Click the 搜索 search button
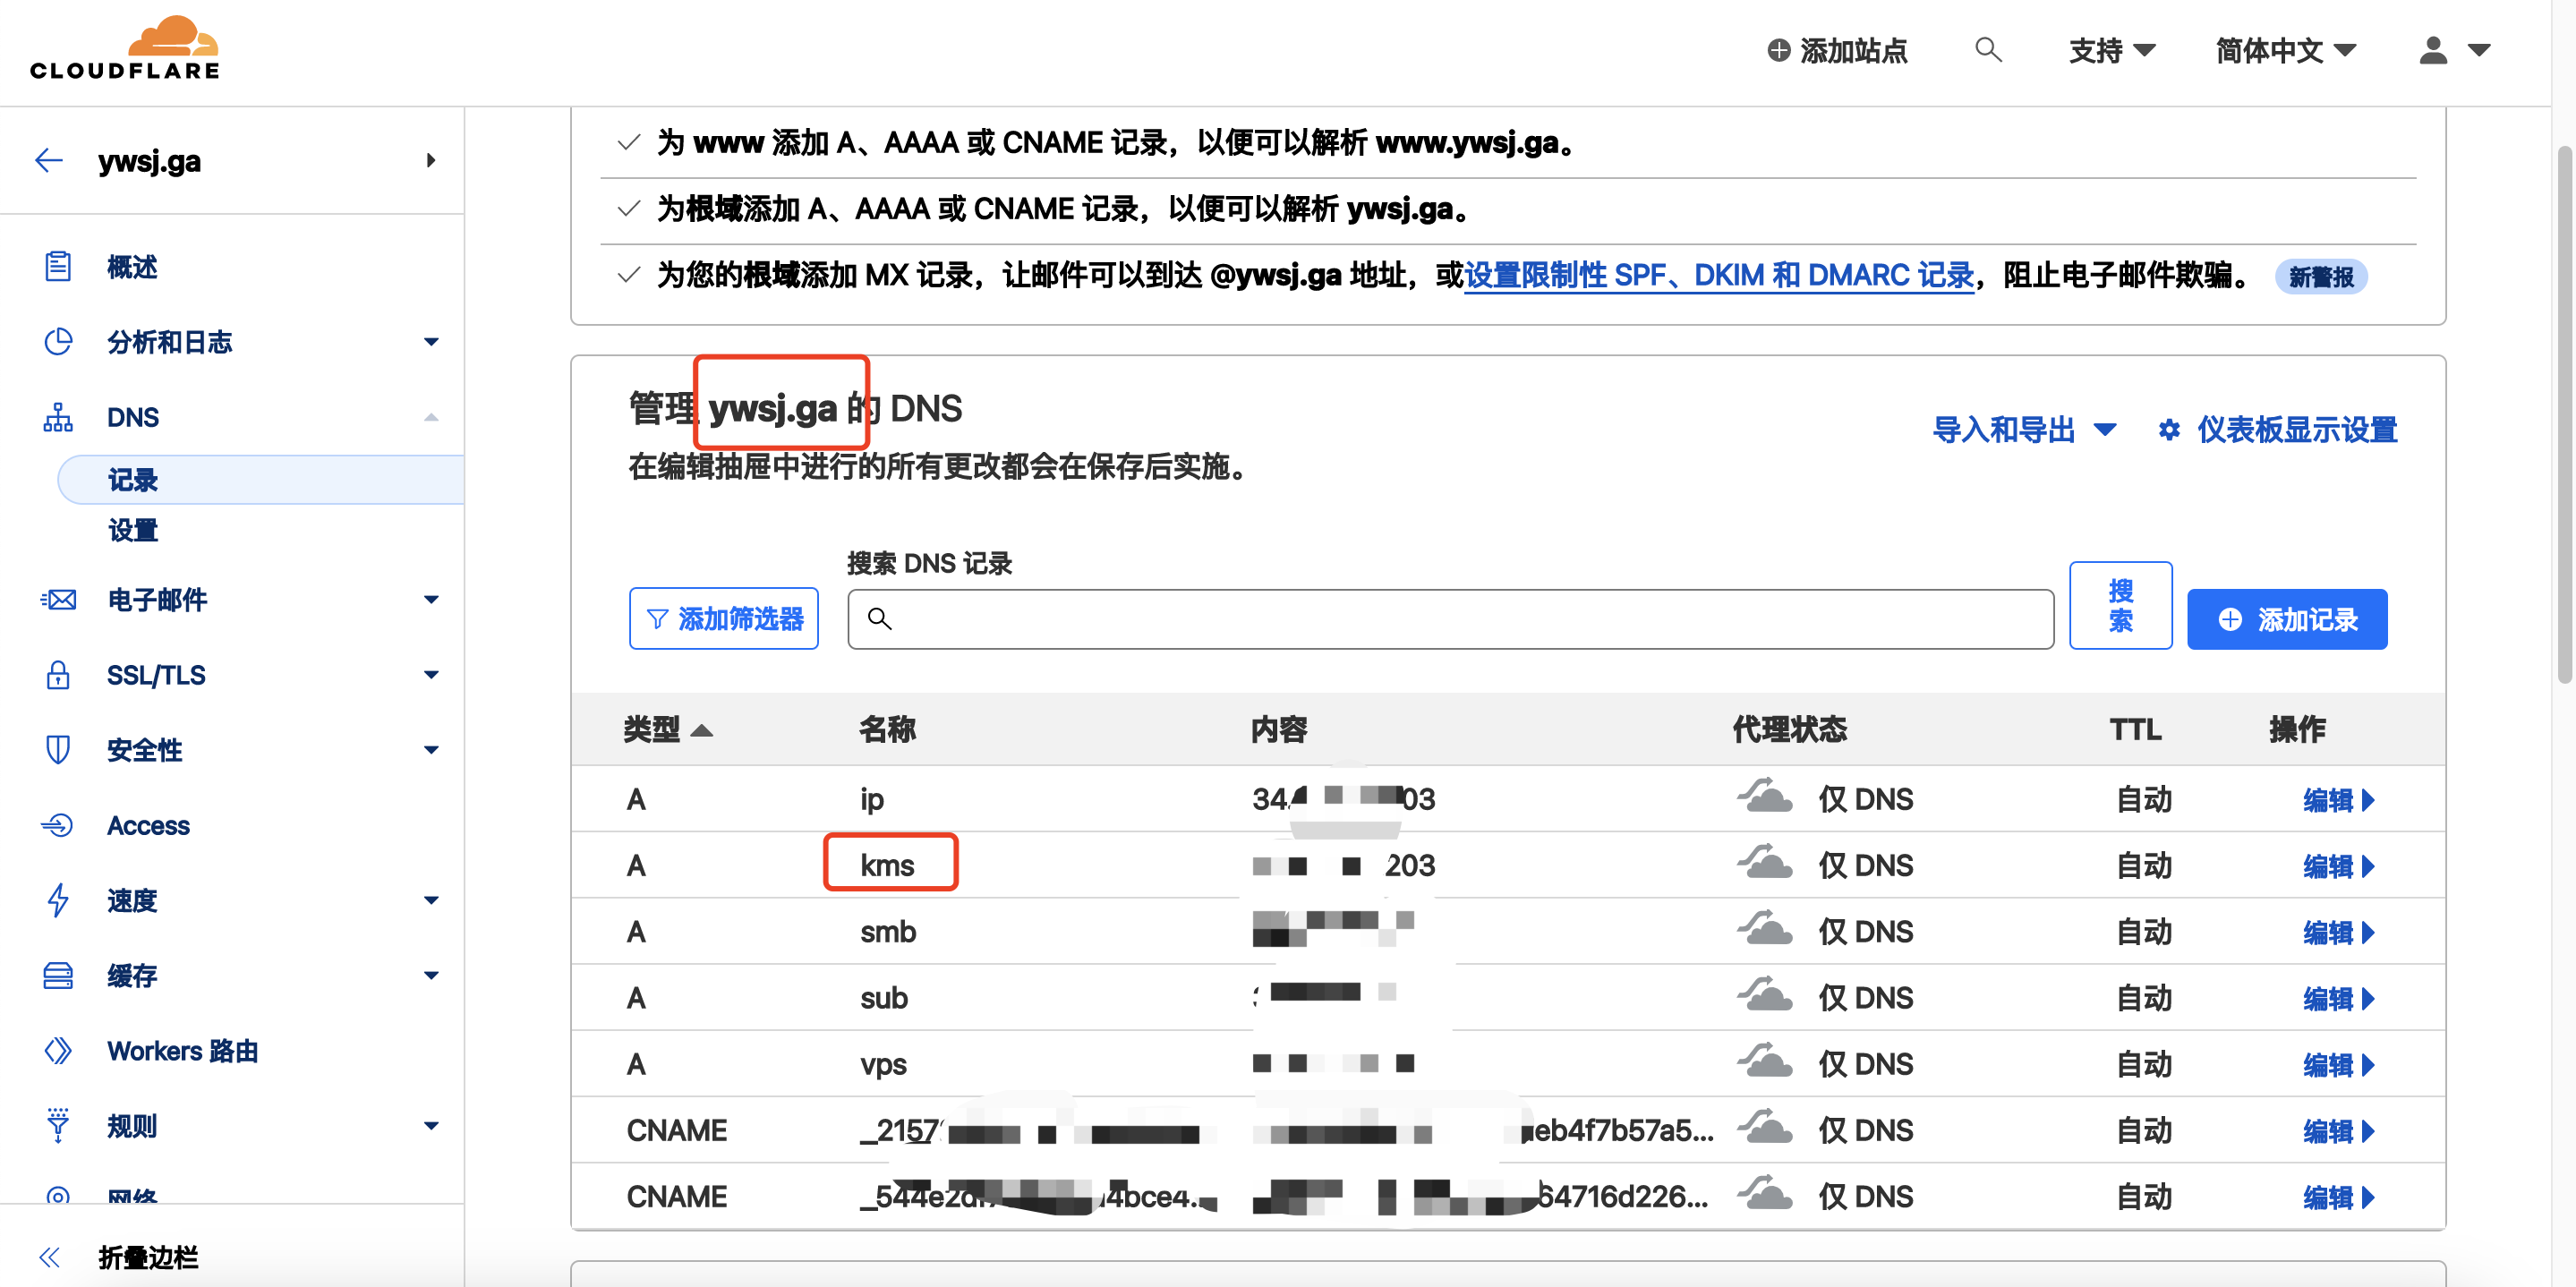Screen dimensions: 2576x1287 coord(2120,605)
